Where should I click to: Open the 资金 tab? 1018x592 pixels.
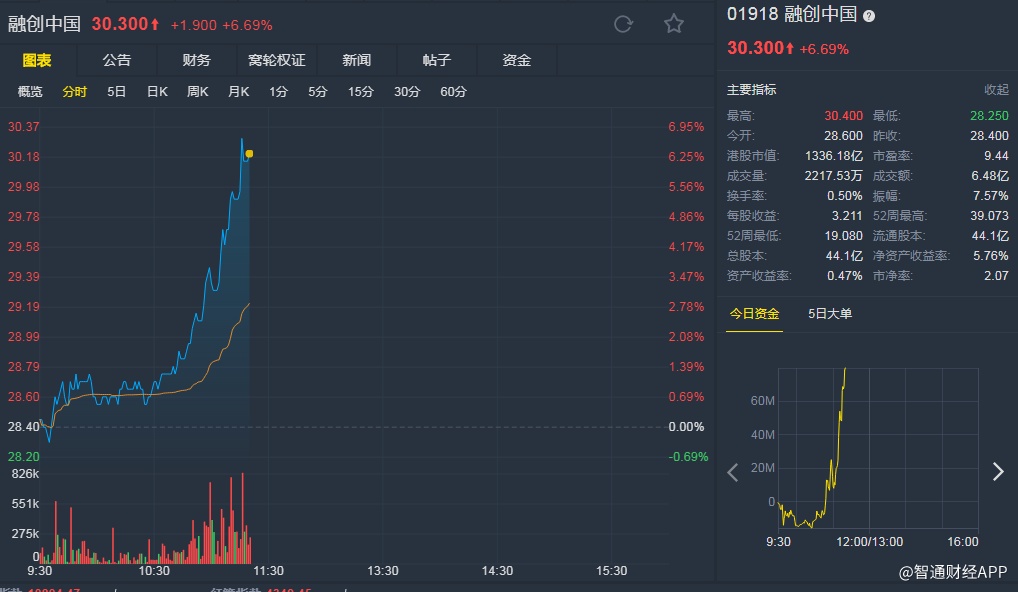517,60
